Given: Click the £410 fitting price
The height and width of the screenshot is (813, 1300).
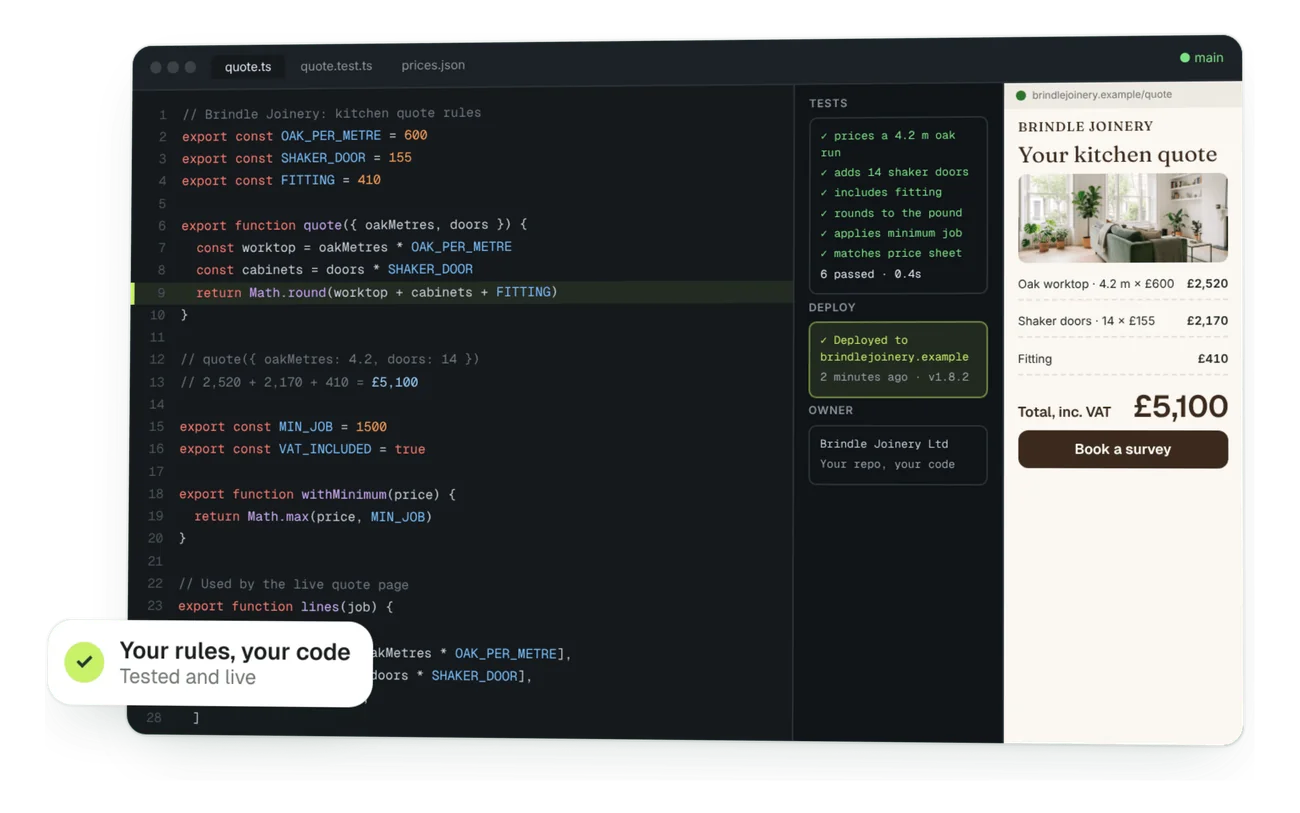Looking at the screenshot, I should (x=1213, y=359).
